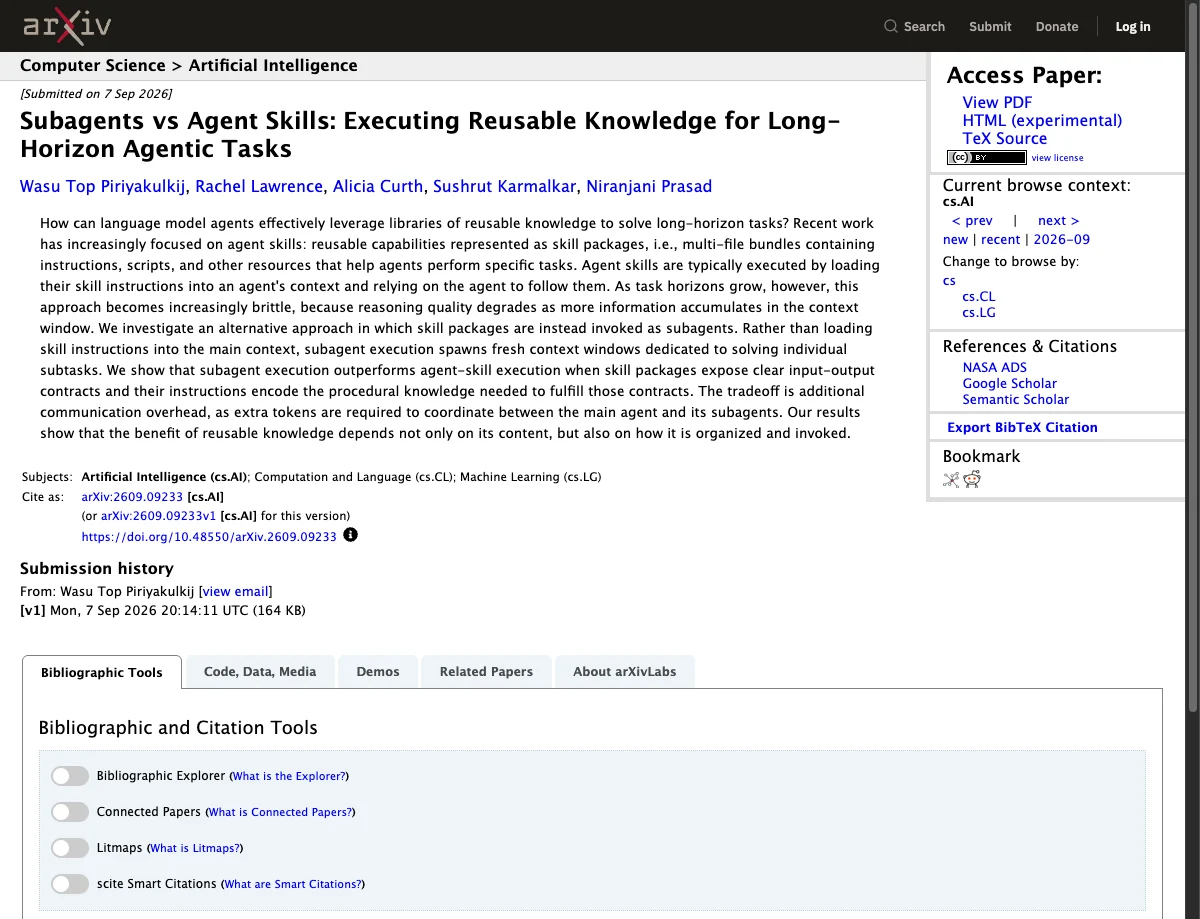Open View PDF link

(x=997, y=102)
